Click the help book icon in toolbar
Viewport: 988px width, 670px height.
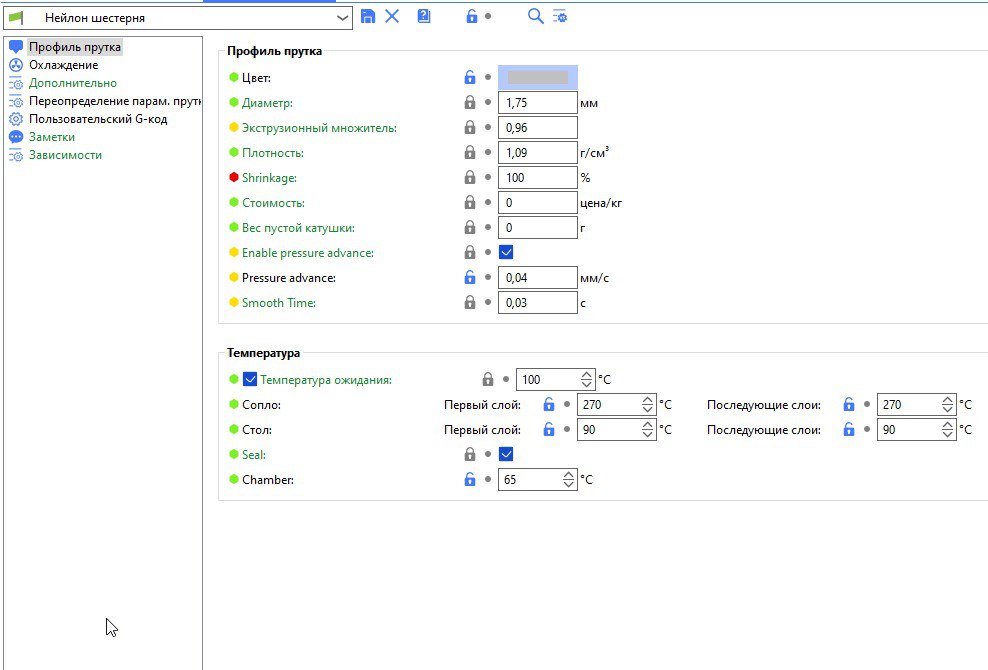point(424,16)
